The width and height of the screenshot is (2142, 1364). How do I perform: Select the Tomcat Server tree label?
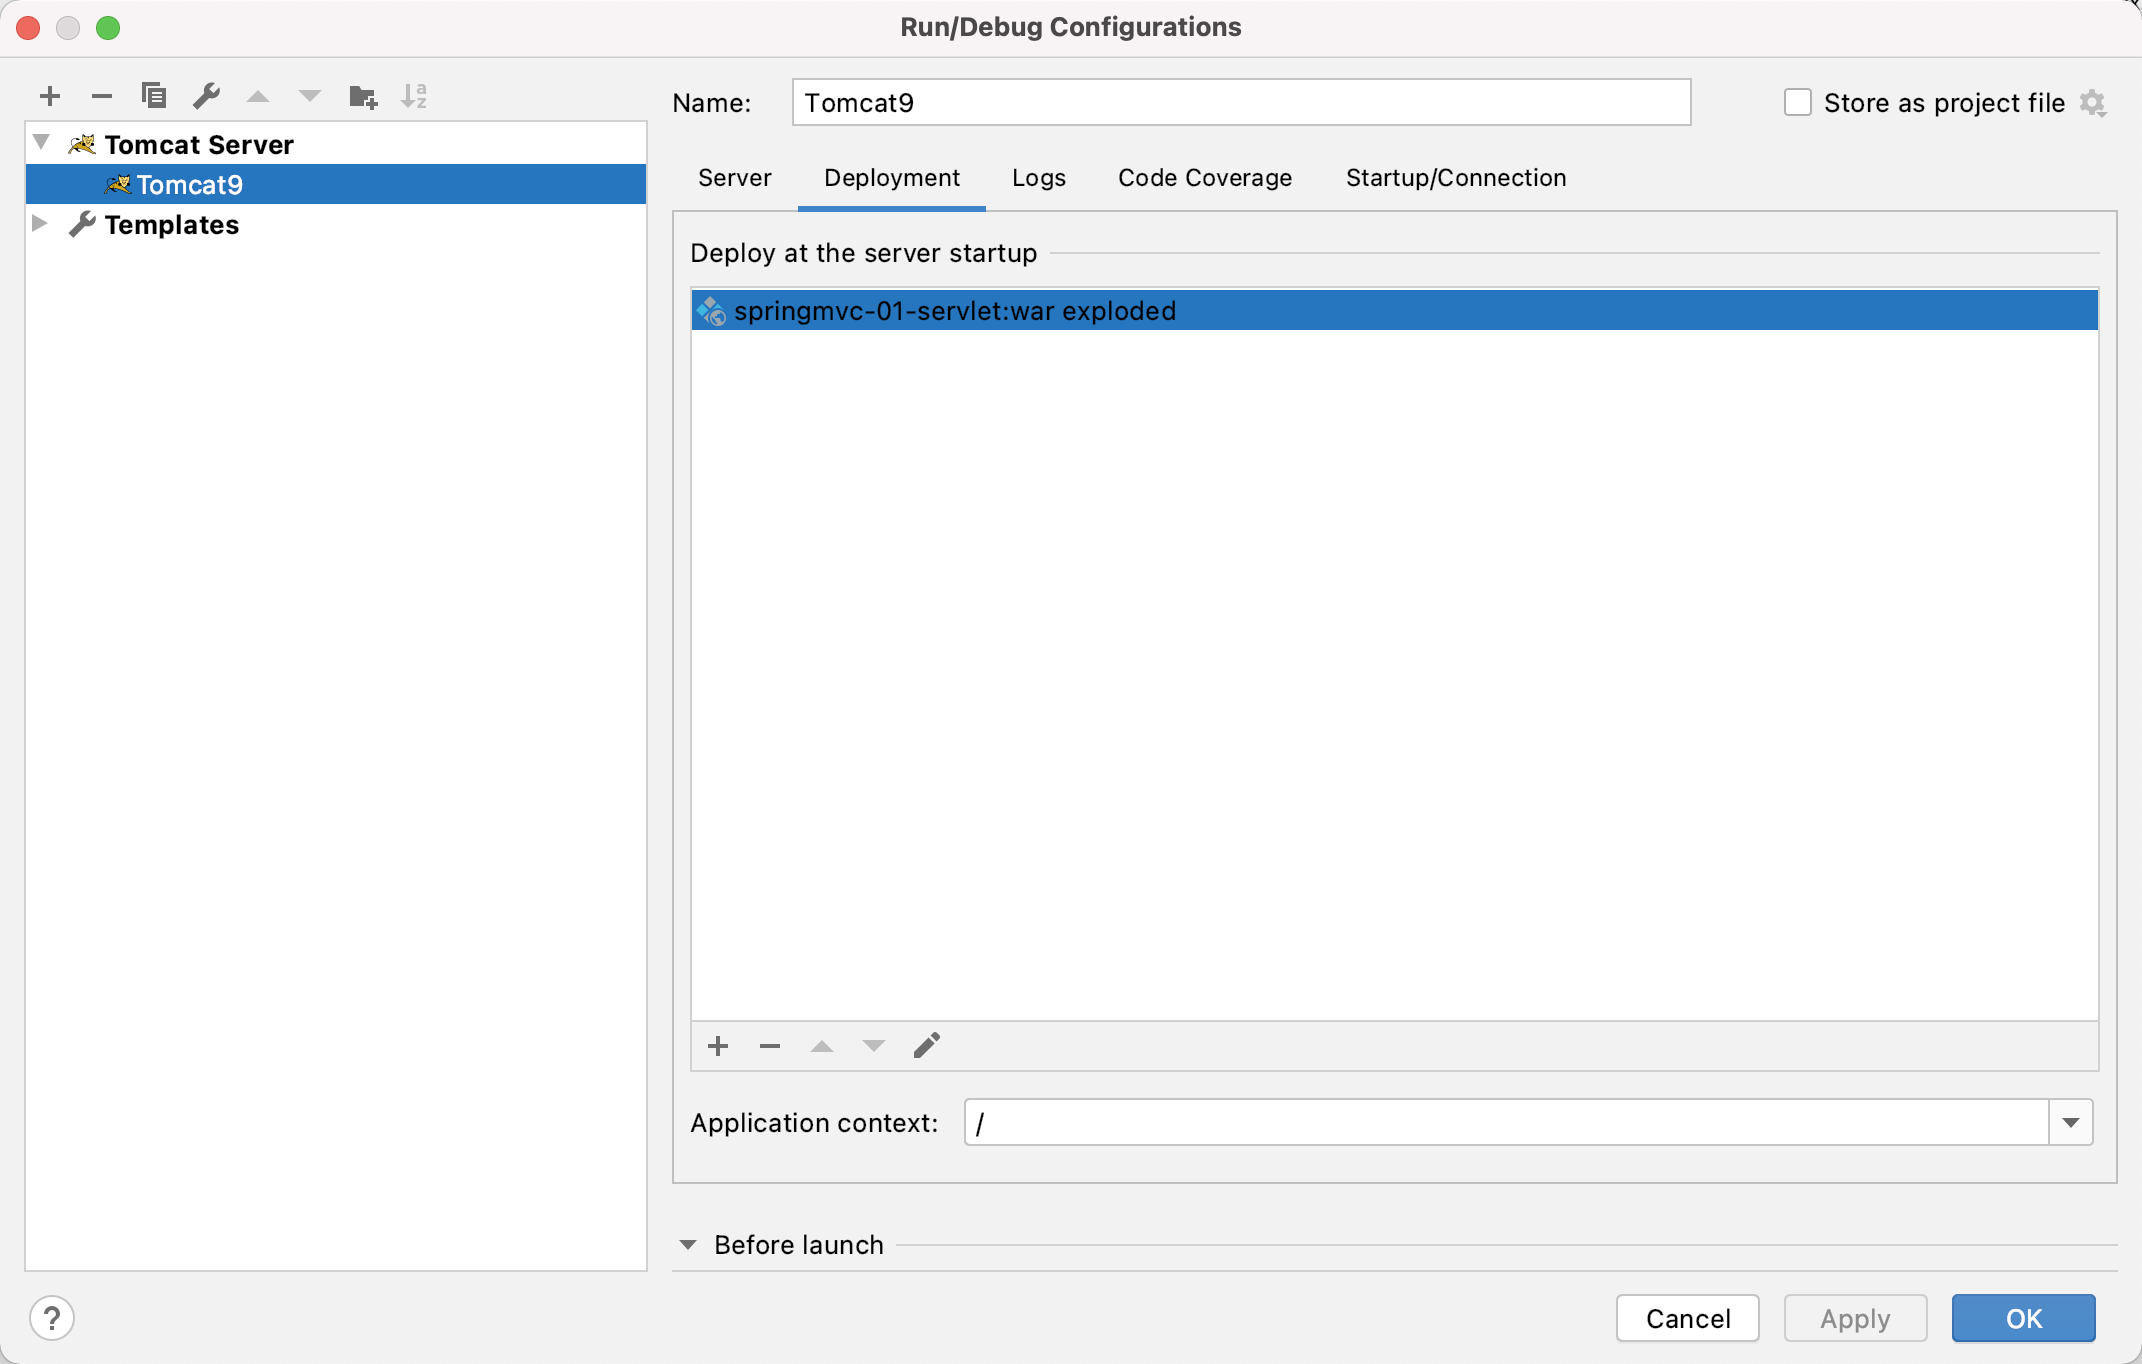(199, 144)
